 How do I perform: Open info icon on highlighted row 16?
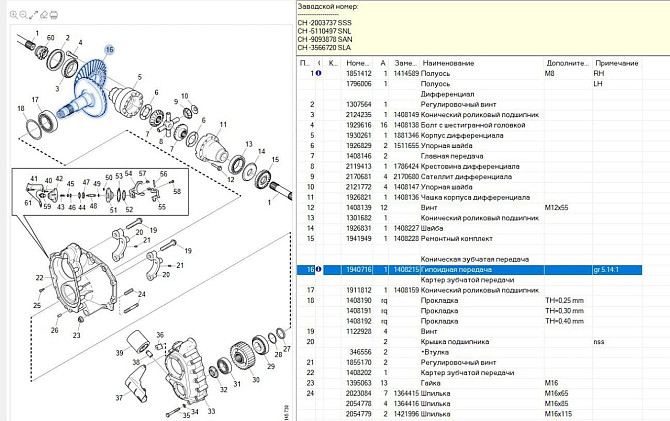(320, 269)
